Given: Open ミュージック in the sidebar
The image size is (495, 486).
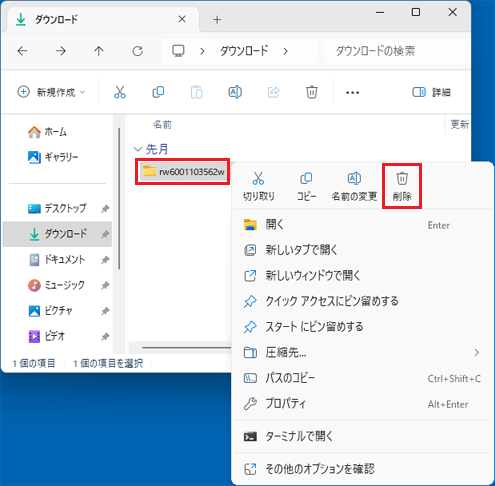Looking at the screenshot, I should [56, 285].
